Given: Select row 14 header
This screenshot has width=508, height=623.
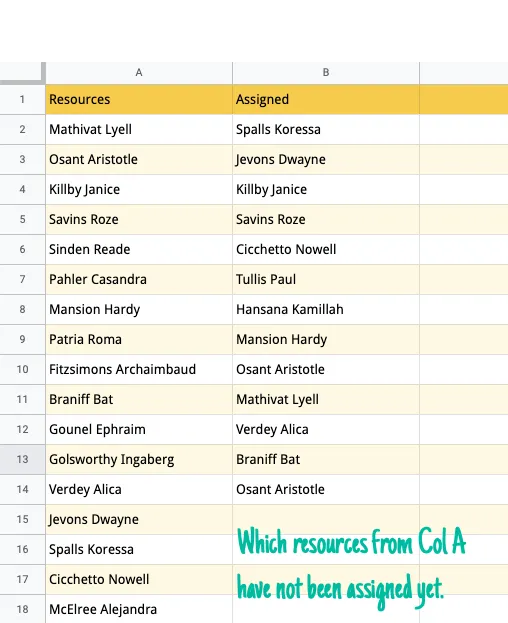Looking at the screenshot, I should tap(23, 490).
